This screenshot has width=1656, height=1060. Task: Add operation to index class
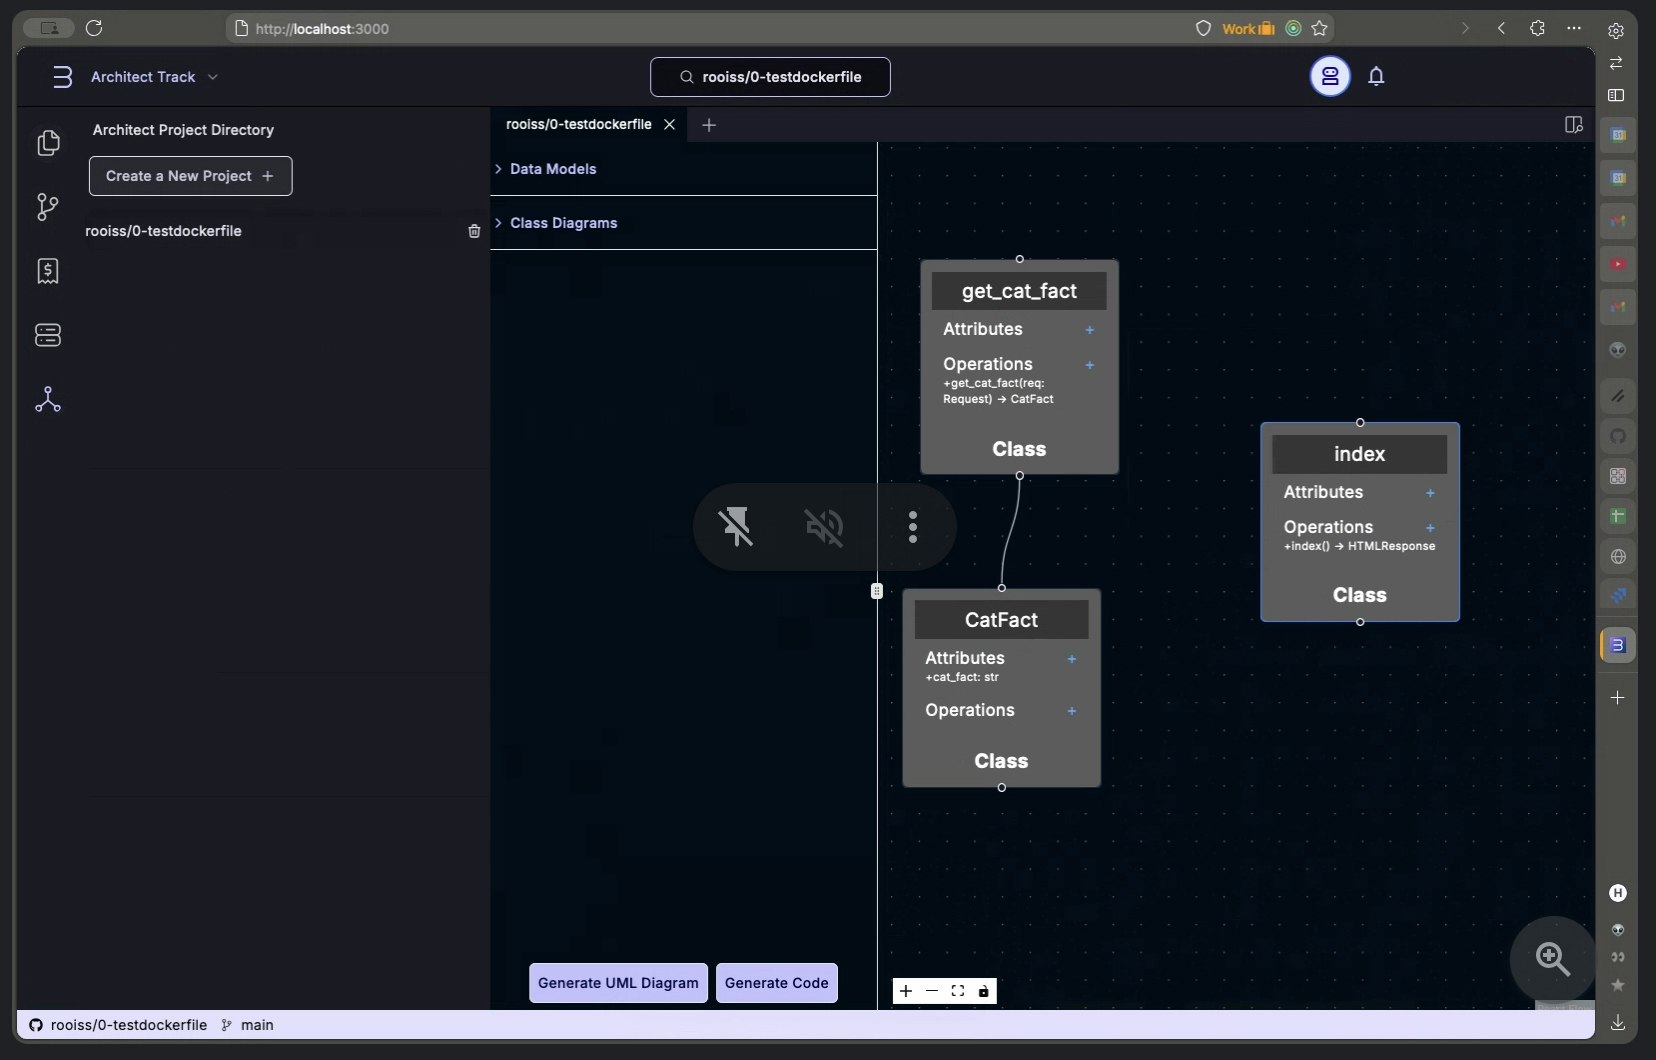pos(1430,528)
